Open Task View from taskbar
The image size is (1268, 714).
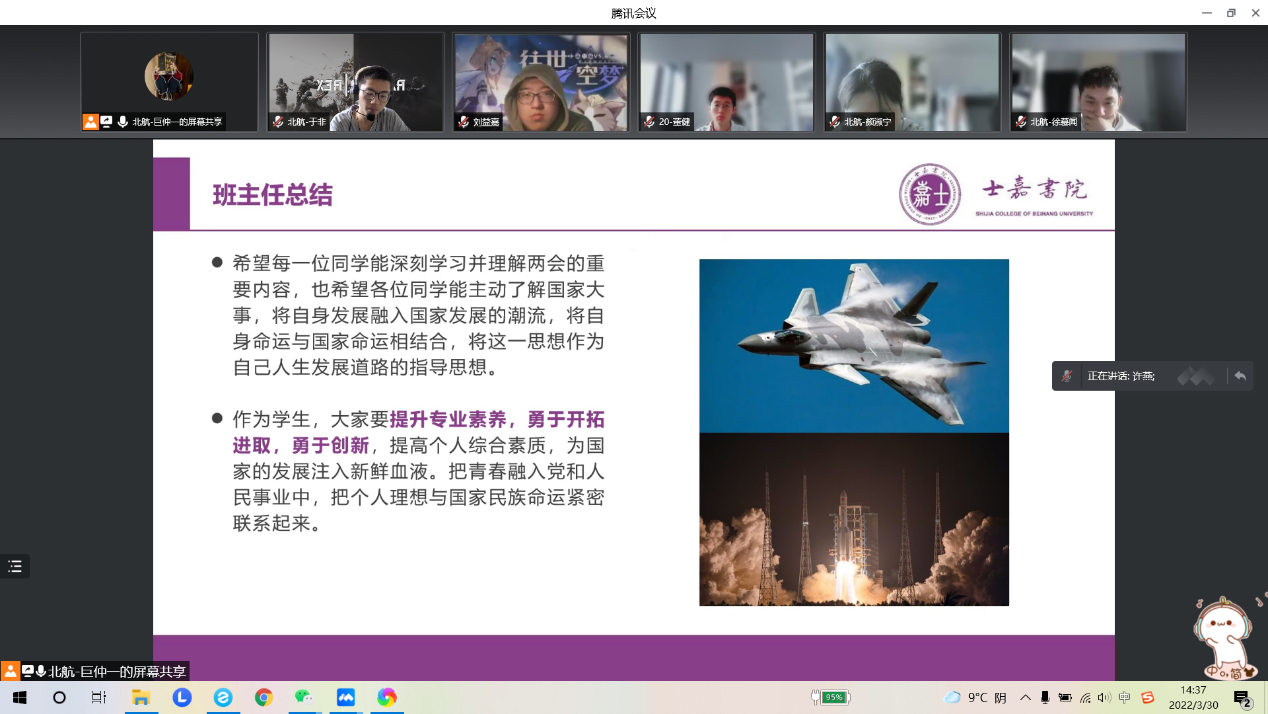pyautogui.click(x=99, y=698)
